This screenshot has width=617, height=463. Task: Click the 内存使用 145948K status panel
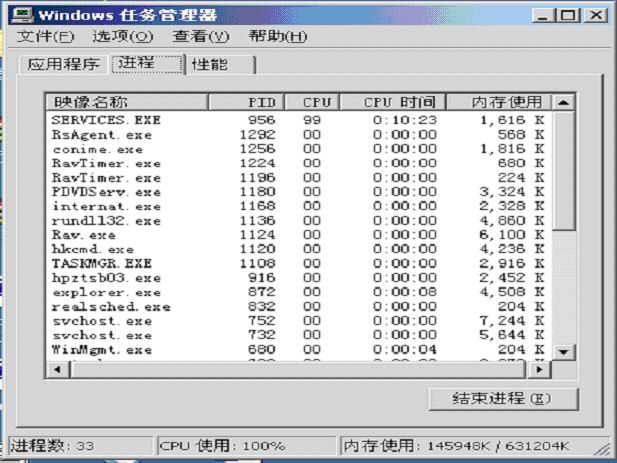[474, 446]
